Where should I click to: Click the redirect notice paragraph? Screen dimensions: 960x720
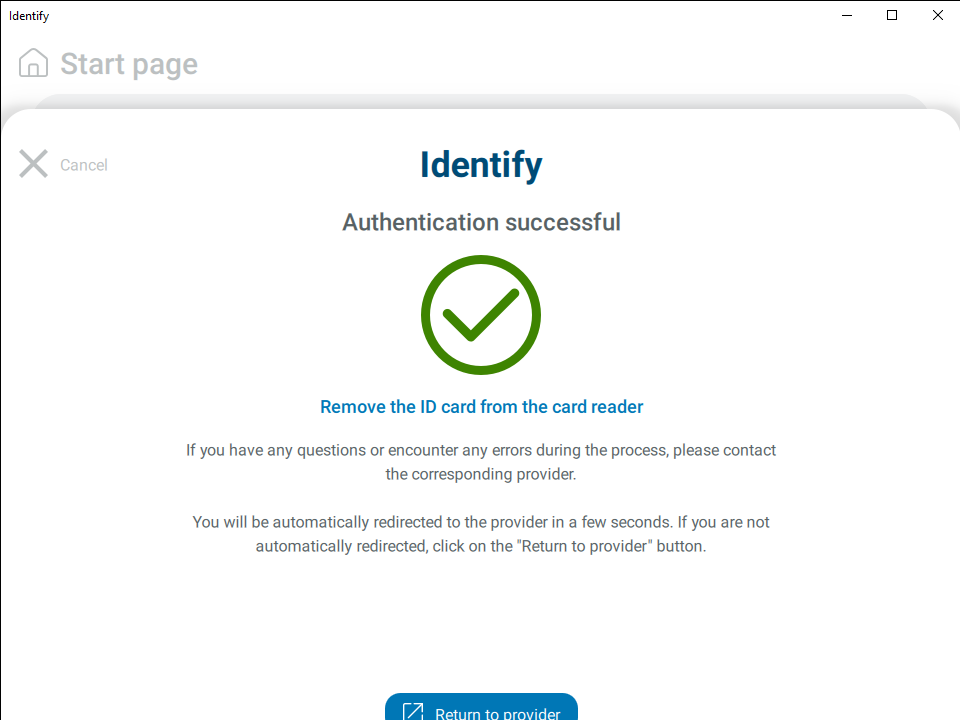[x=480, y=533]
